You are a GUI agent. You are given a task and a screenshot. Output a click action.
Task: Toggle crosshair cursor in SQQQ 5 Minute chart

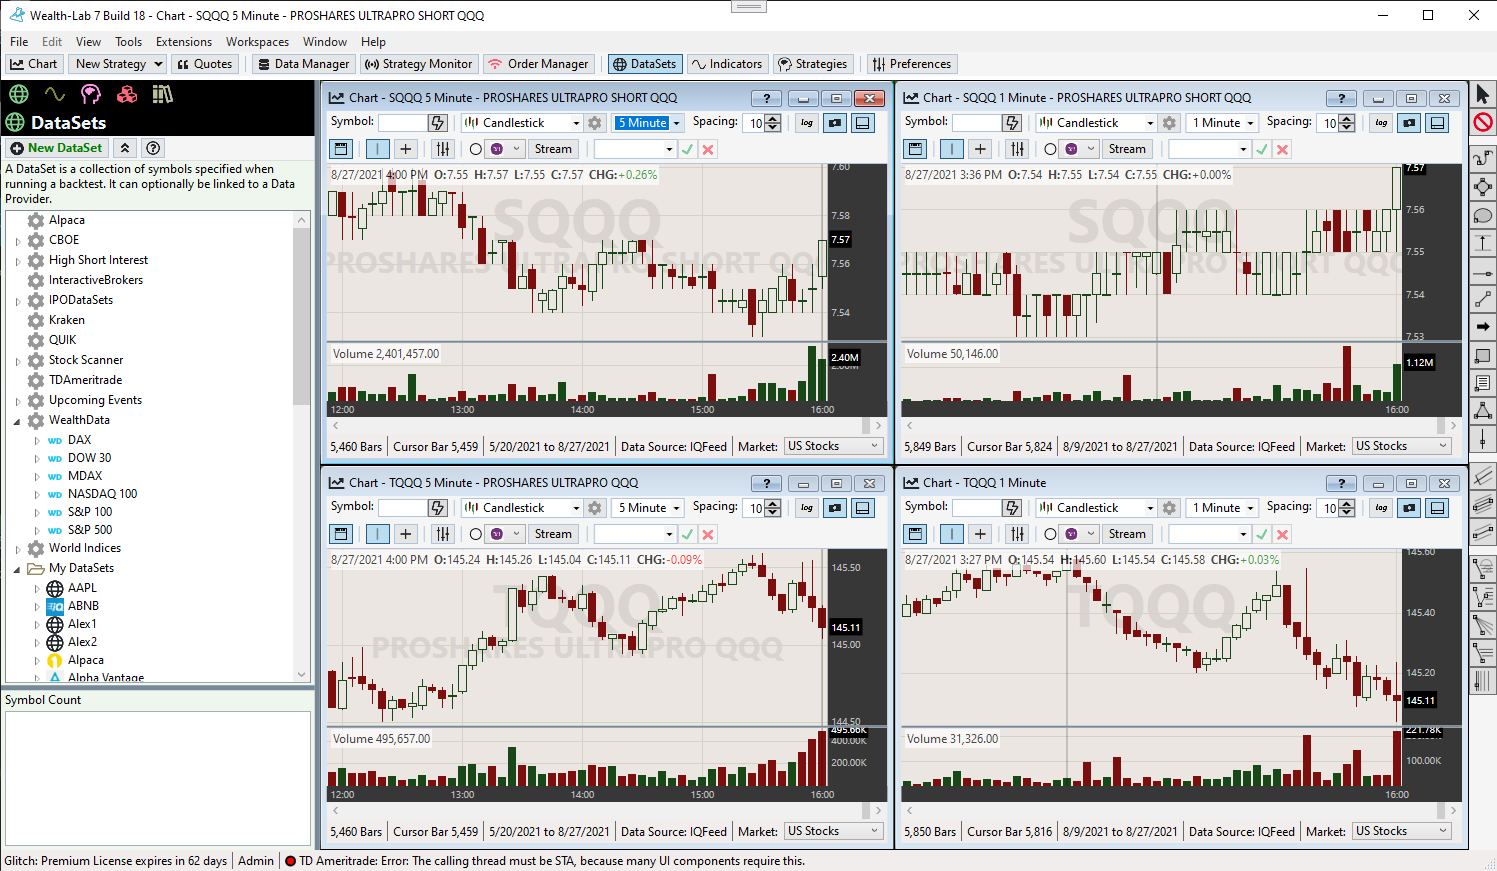[x=405, y=149]
